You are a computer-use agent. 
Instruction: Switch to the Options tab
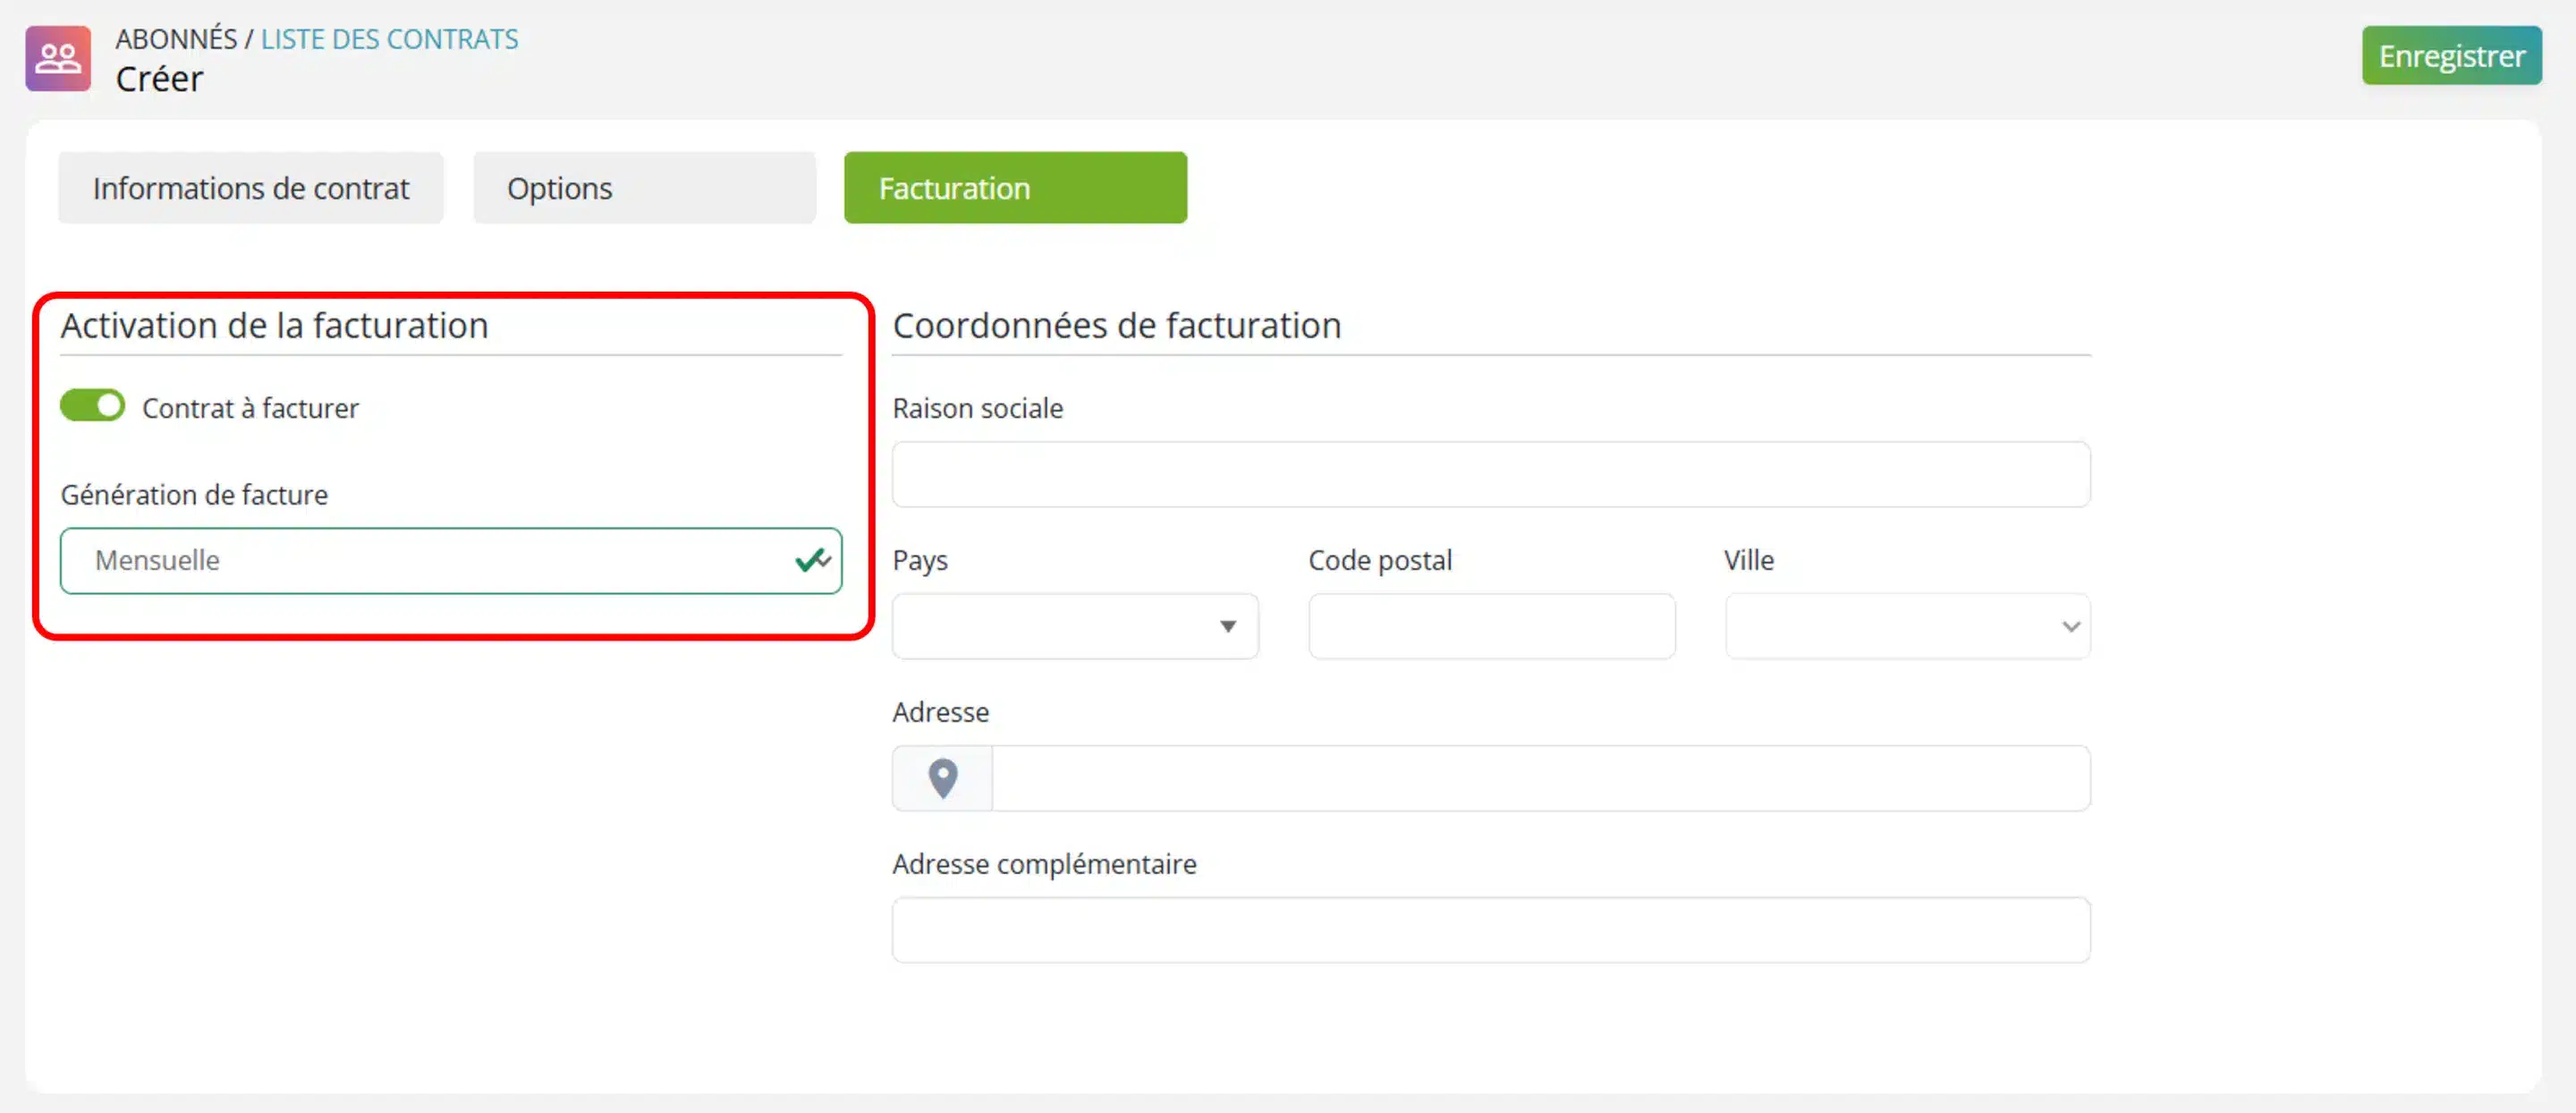pyautogui.click(x=644, y=188)
